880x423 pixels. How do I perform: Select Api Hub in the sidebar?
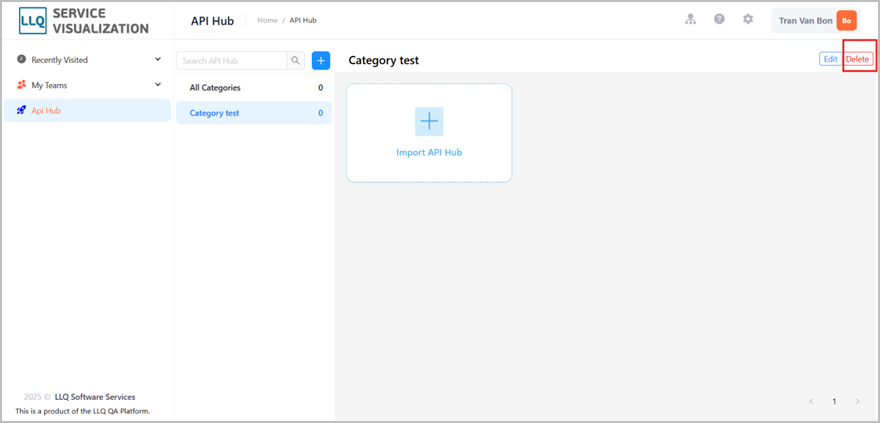(87, 111)
